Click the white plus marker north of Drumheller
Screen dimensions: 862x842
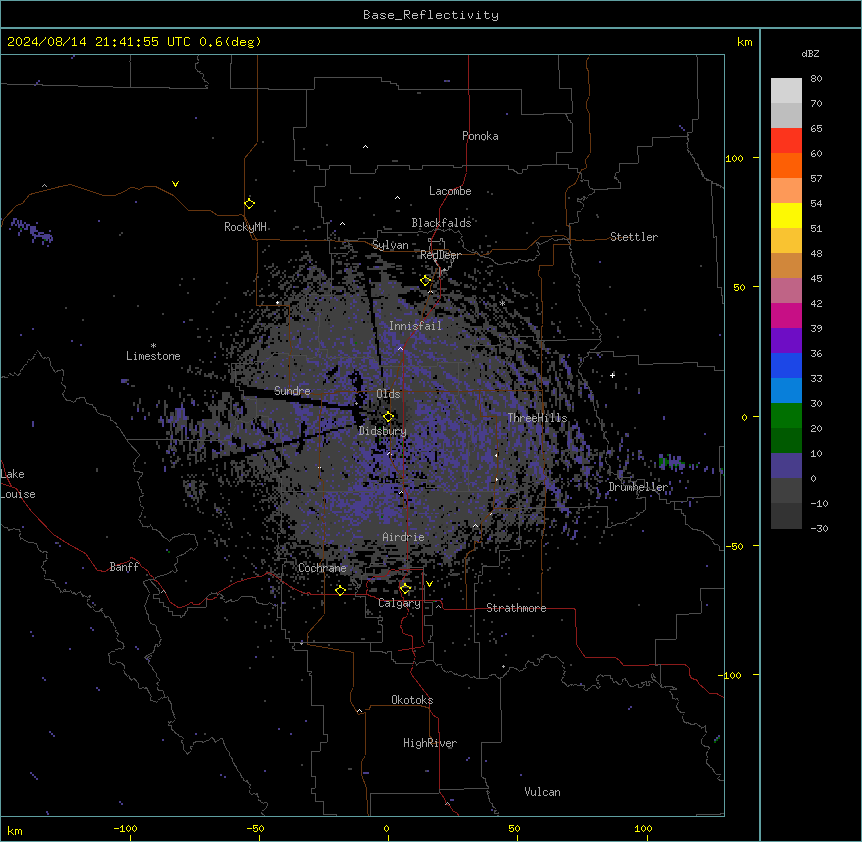(x=612, y=375)
